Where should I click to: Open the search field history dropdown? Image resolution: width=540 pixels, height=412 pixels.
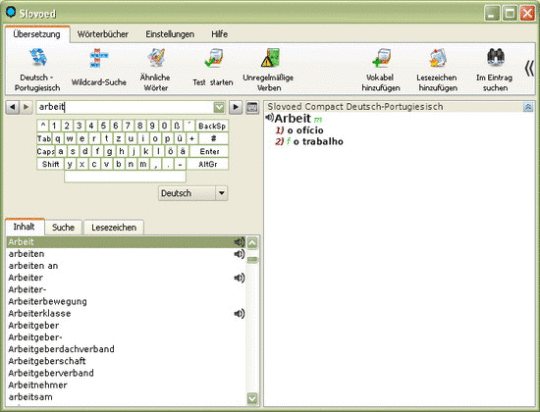[x=219, y=107]
